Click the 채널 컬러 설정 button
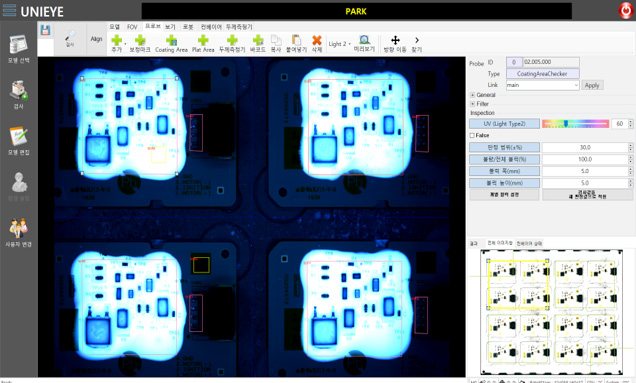The height and width of the screenshot is (383, 636). coord(505,195)
